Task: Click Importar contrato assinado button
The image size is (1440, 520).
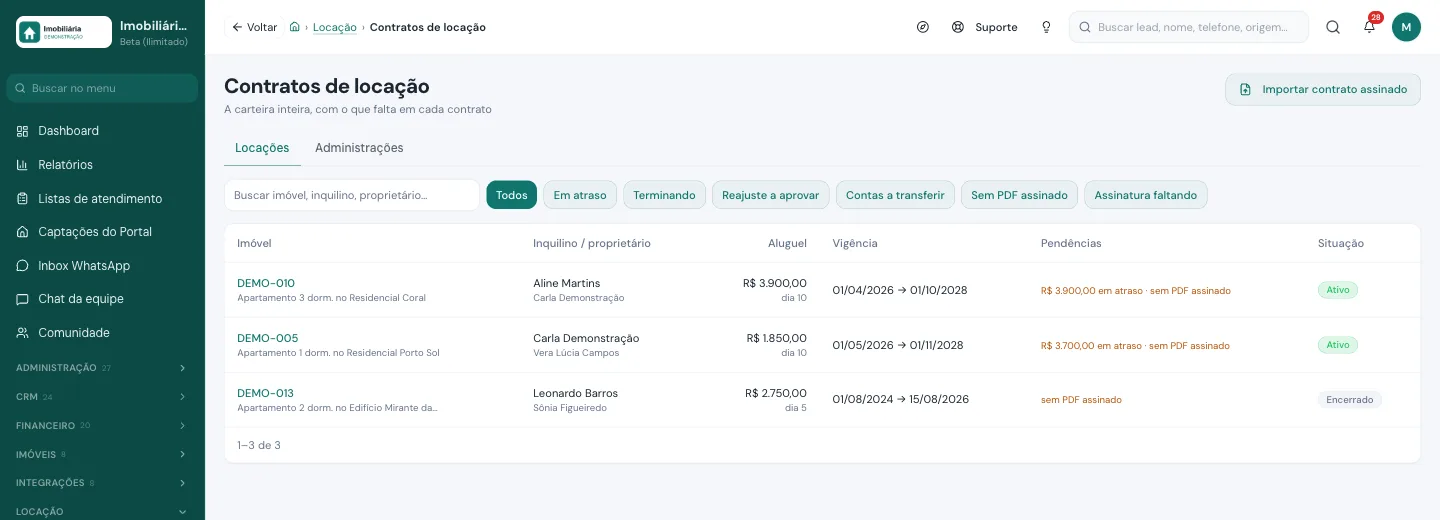Action: [1323, 89]
